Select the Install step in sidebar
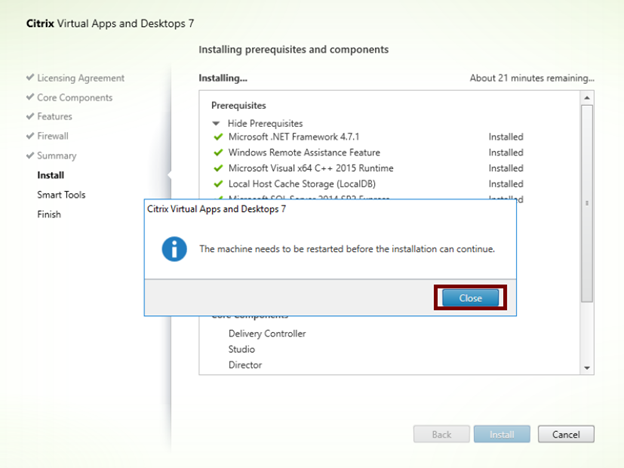The height and width of the screenshot is (468, 624). click(51, 175)
